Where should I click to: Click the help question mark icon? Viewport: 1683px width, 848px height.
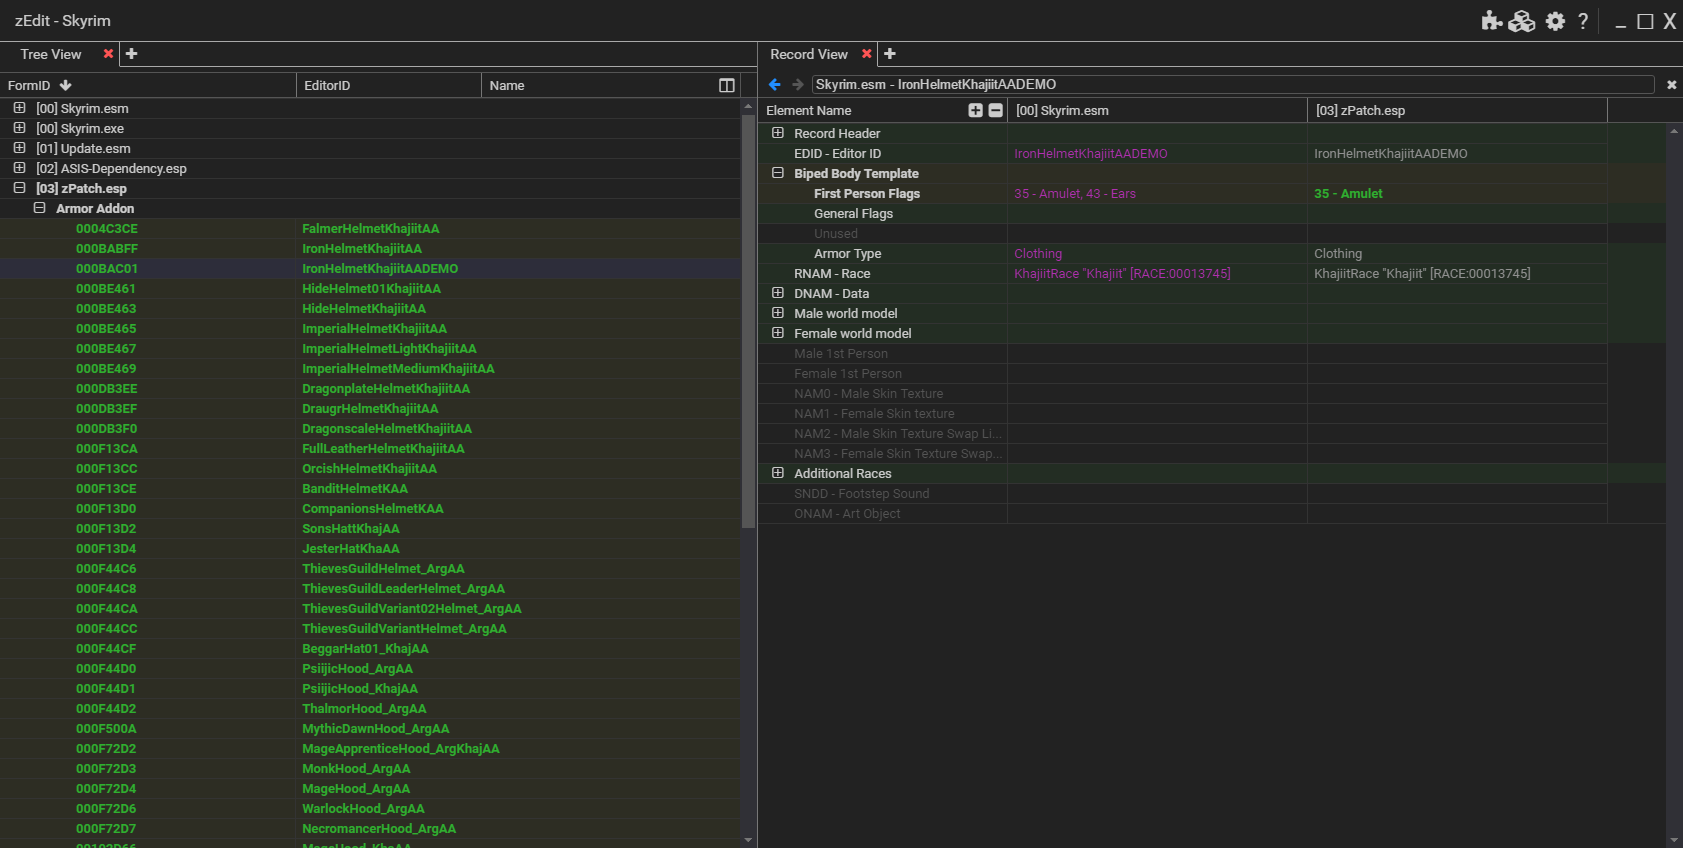(x=1583, y=21)
